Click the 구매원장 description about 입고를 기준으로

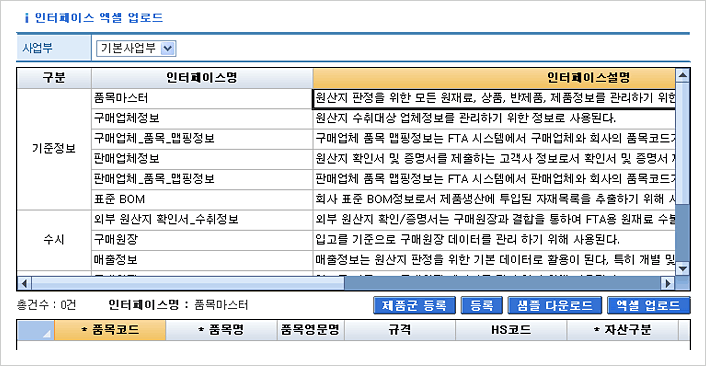click(x=494, y=240)
